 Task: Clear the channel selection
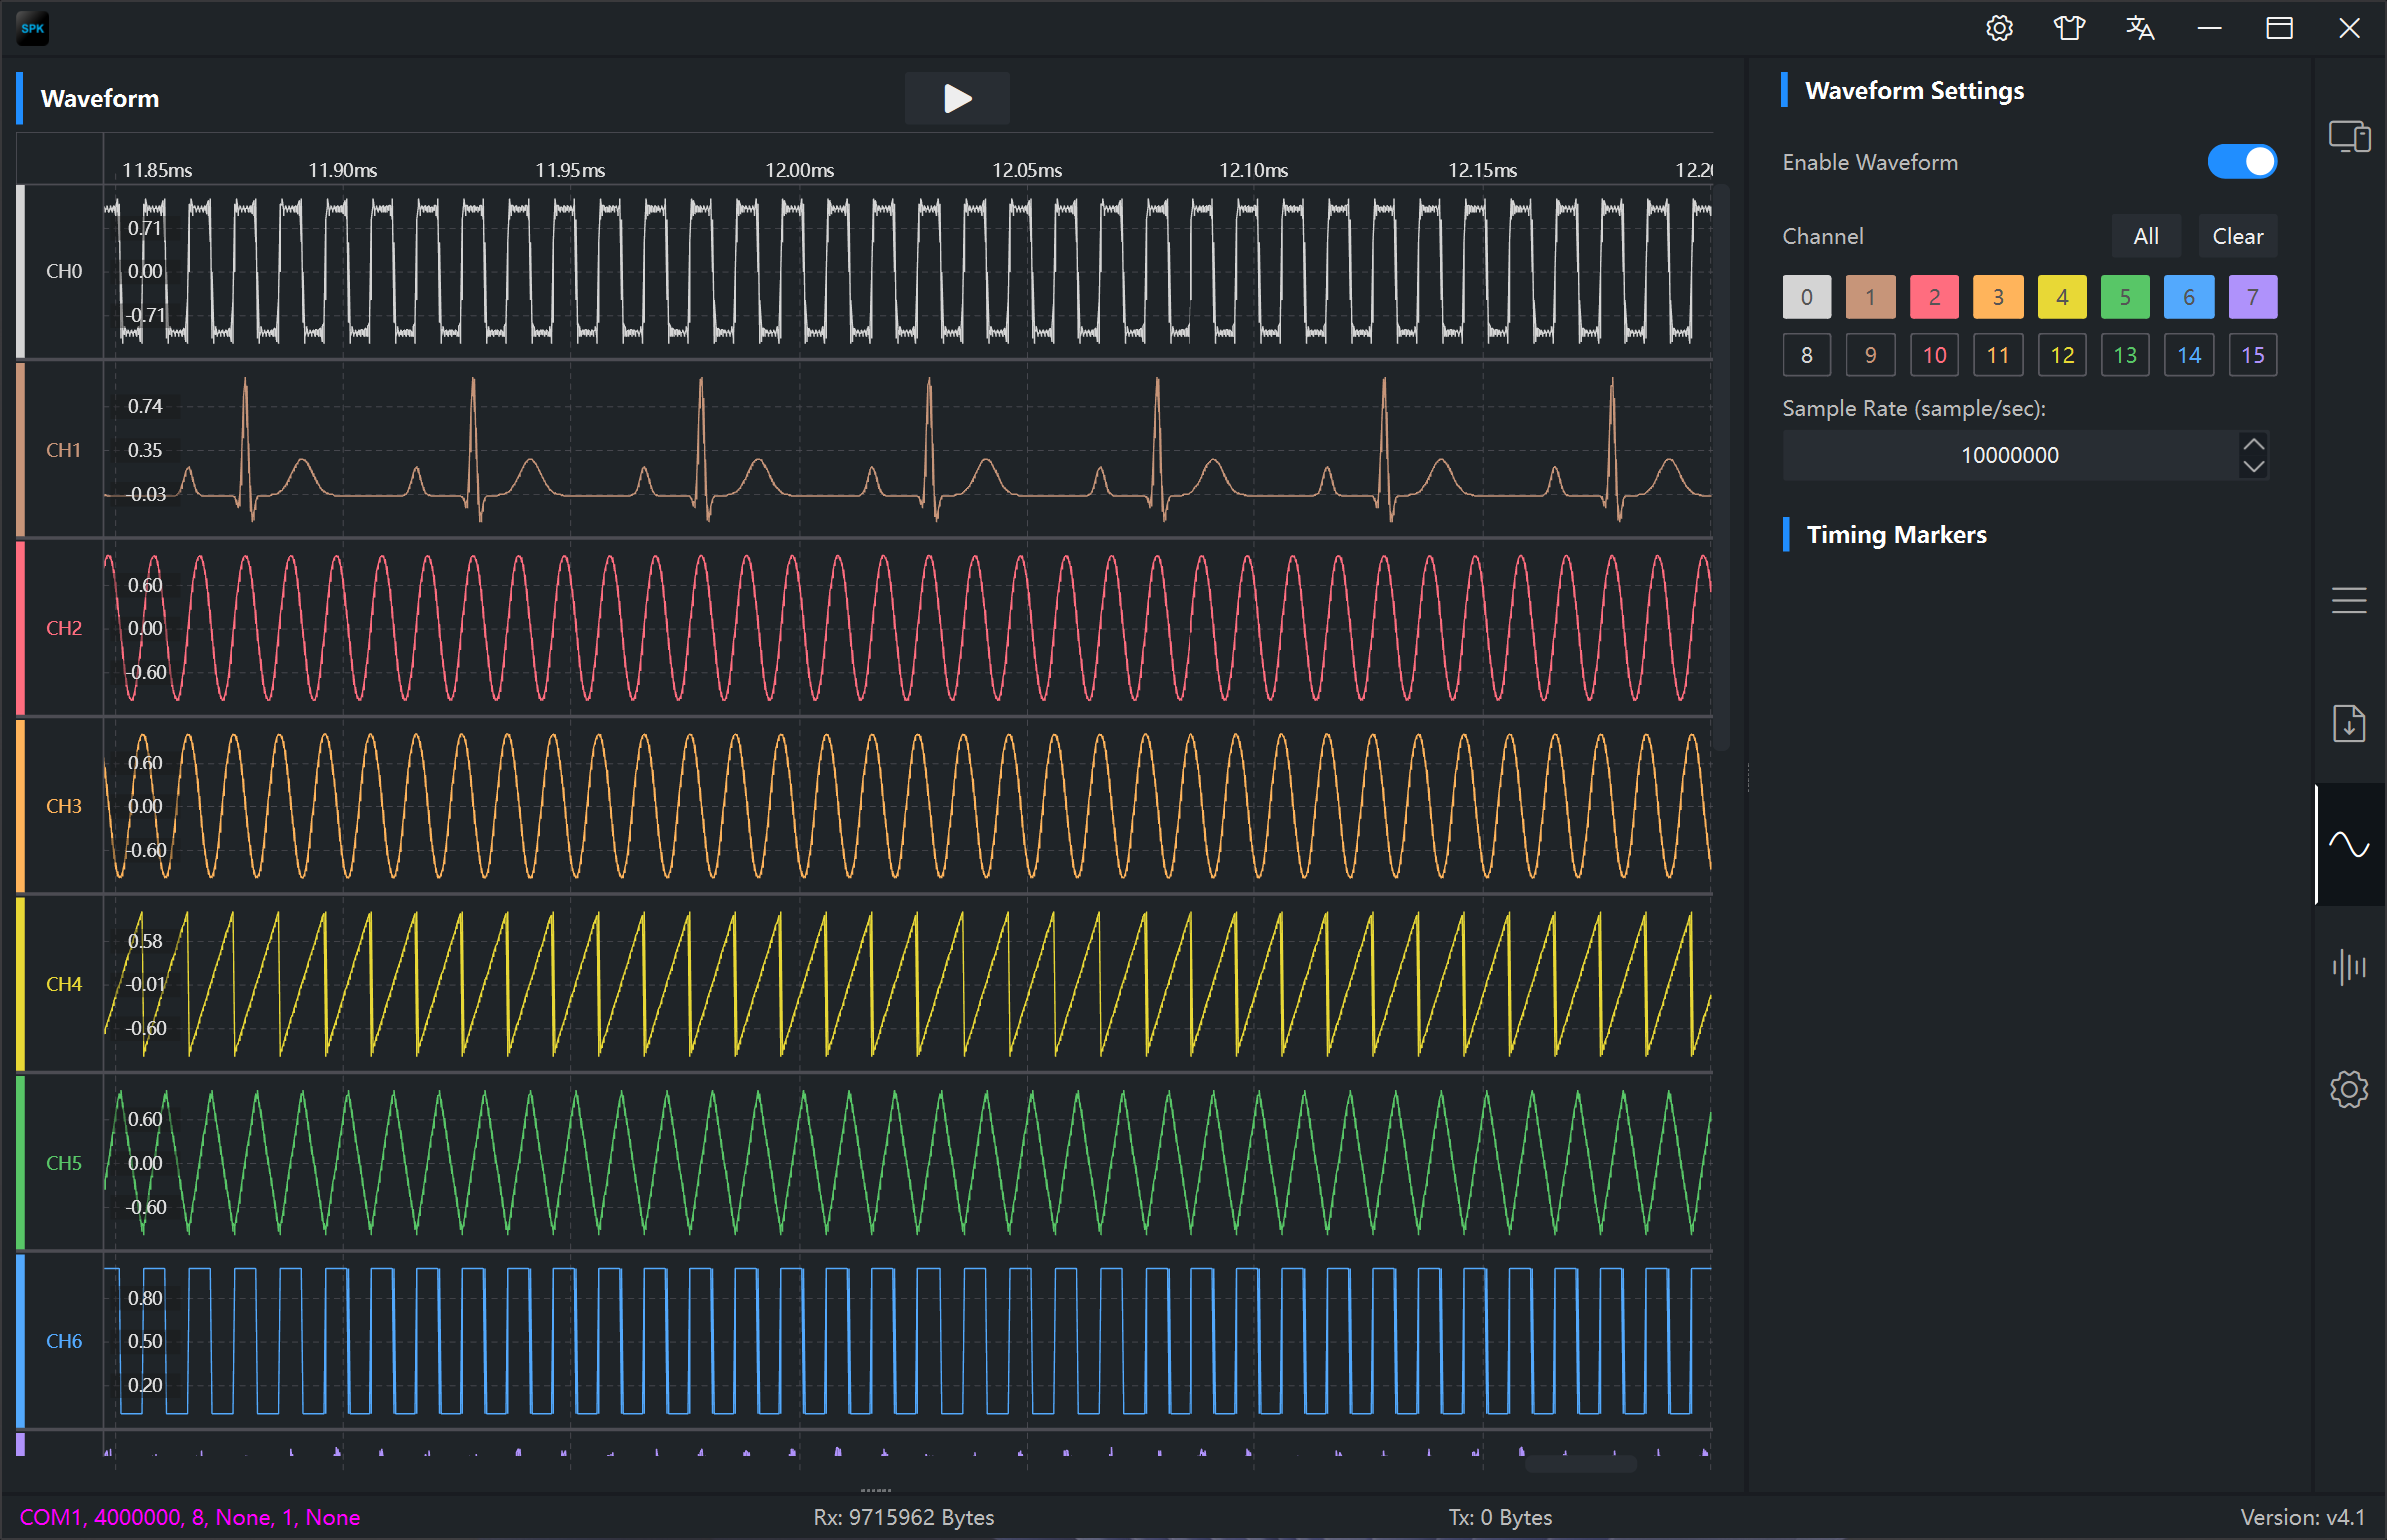tap(2238, 236)
